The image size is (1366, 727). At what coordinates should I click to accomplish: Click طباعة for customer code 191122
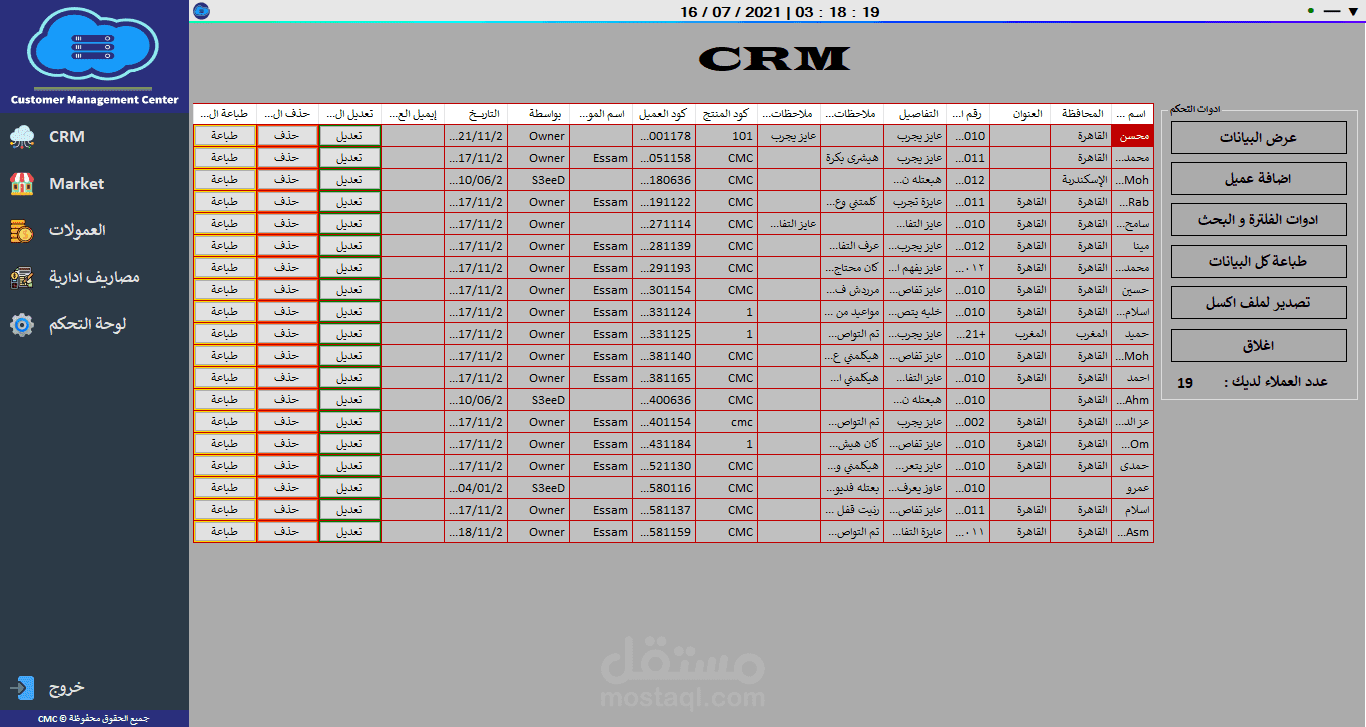click(x=225, y=202)
